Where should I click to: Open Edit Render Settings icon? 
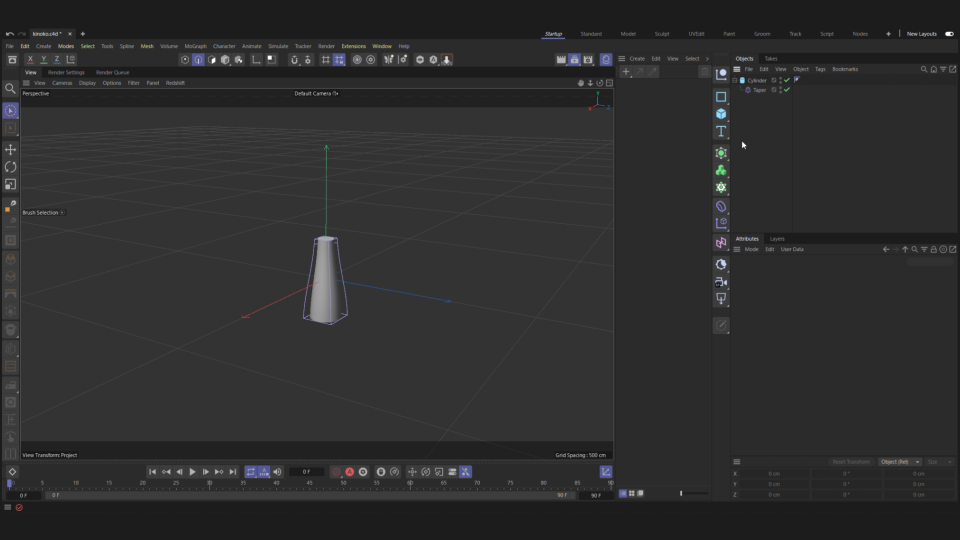tap(588, 59)
